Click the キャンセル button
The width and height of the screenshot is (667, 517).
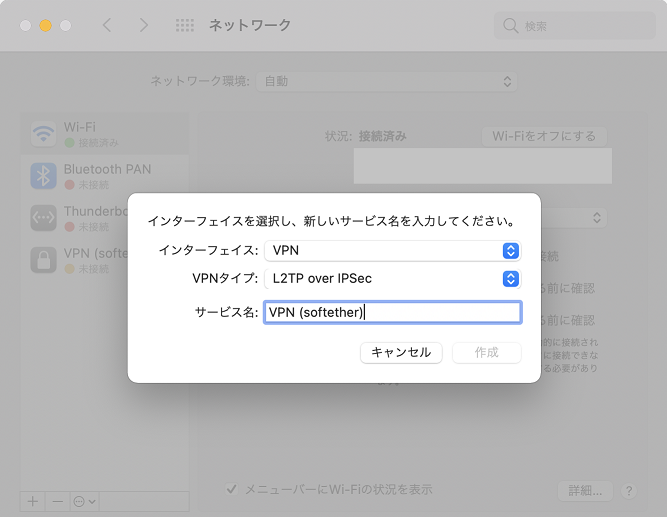(x=401, y=353)
